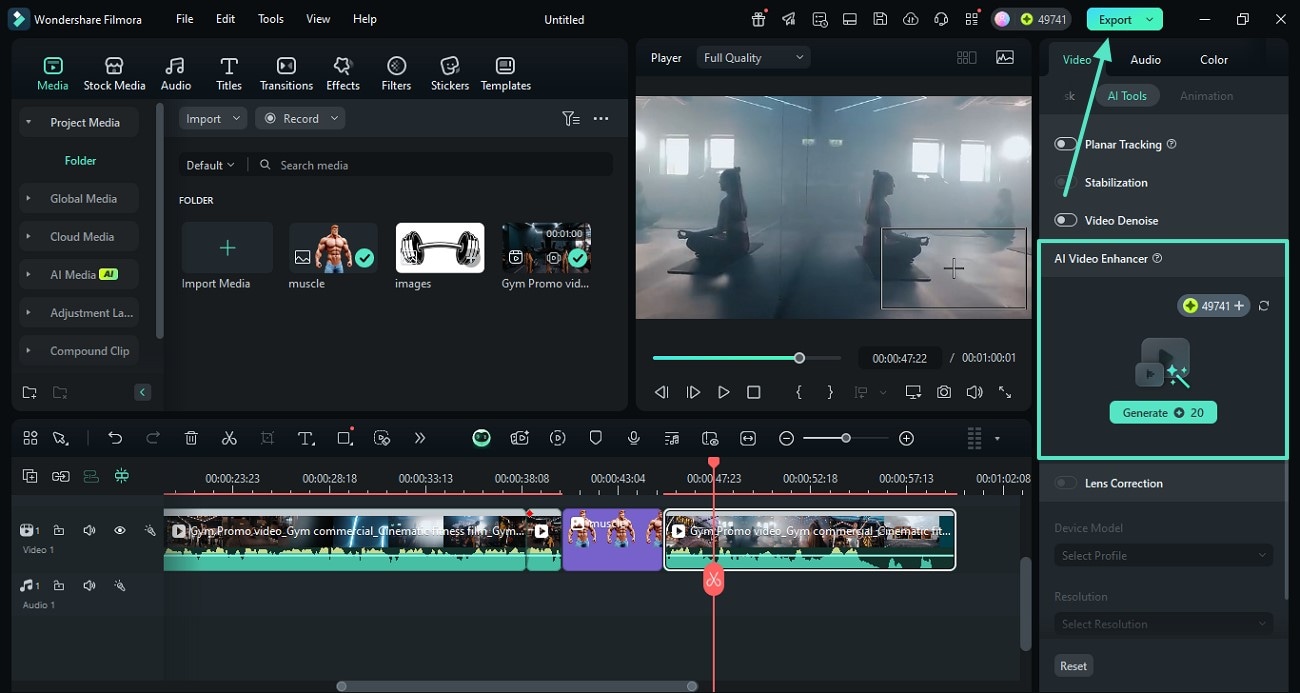Turn on Video Denoise switch

click(1066, 220)
